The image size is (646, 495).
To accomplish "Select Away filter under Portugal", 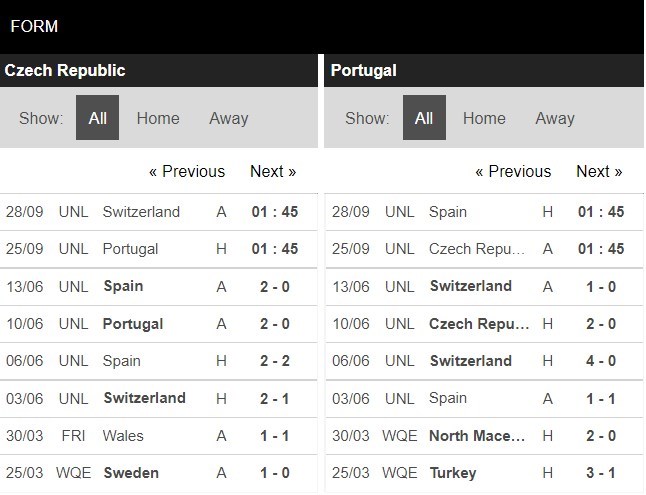I will tap(554, 118).
